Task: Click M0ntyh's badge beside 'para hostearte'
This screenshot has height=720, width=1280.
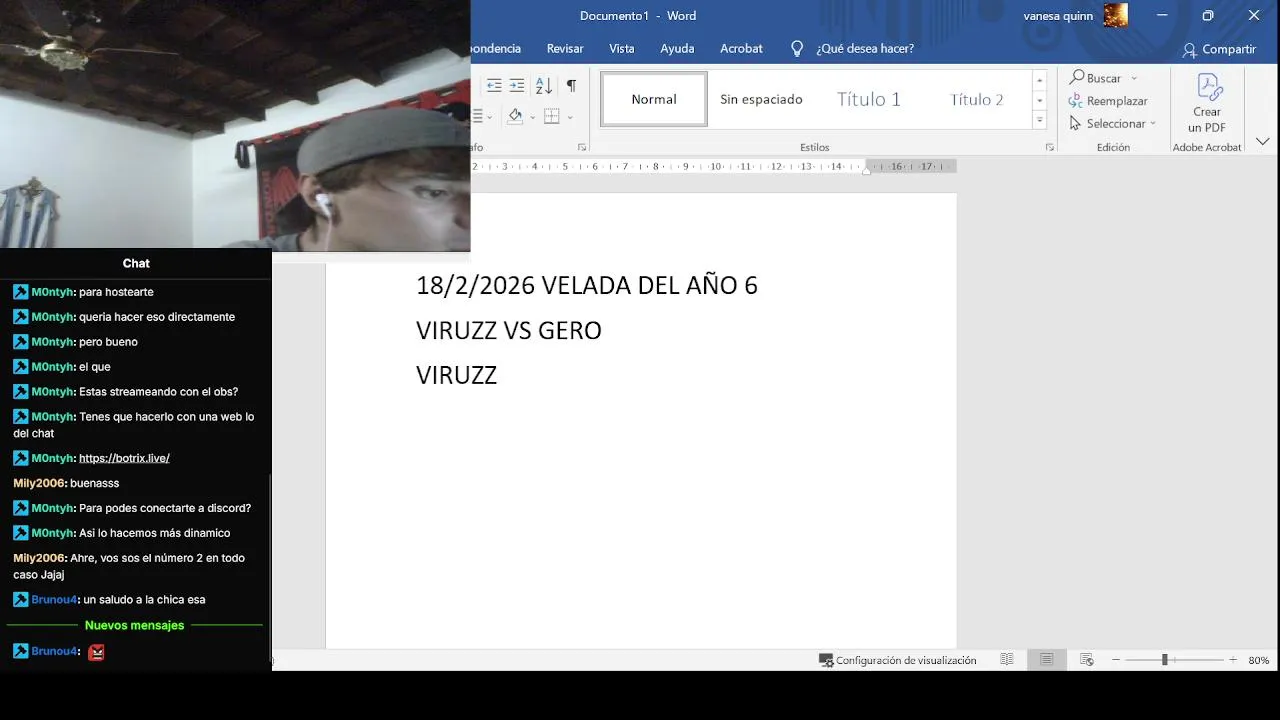Action: tap(20, 292)
